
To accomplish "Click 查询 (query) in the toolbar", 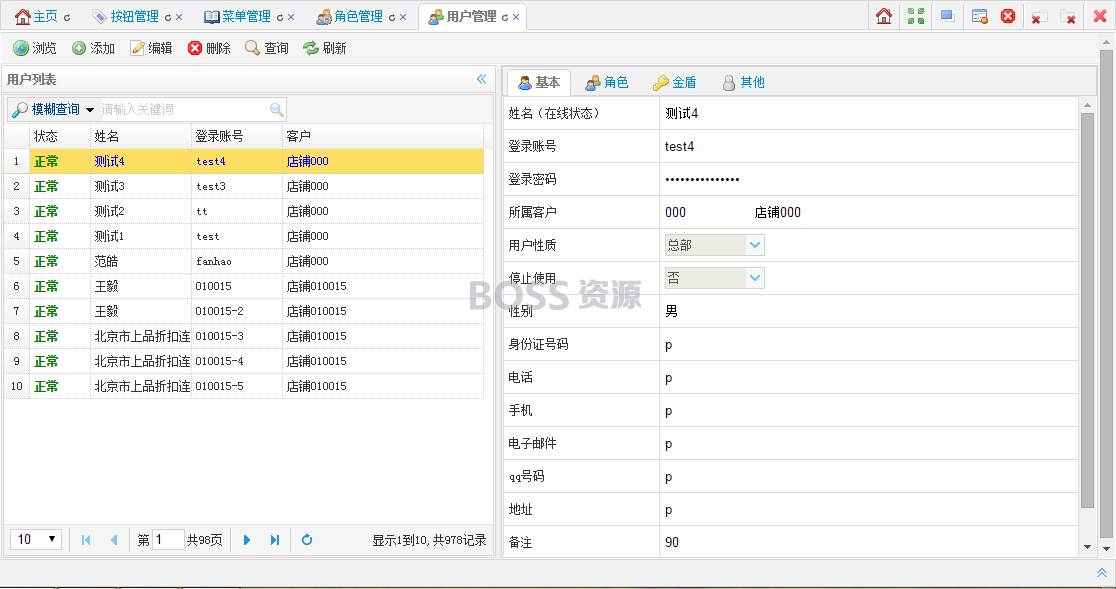I will [267, 48].
